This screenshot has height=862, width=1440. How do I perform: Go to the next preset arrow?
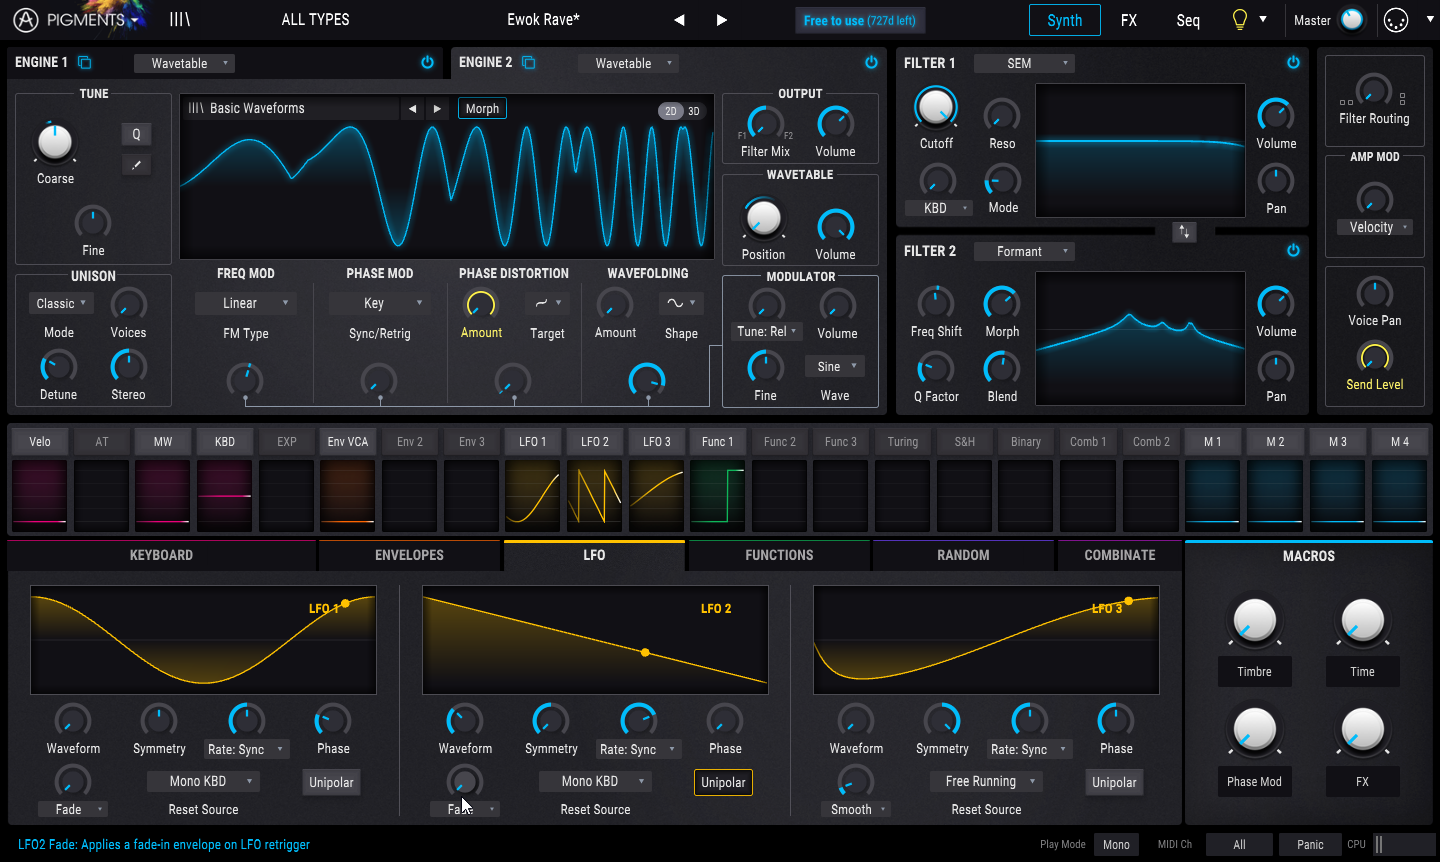pos(722,20)
